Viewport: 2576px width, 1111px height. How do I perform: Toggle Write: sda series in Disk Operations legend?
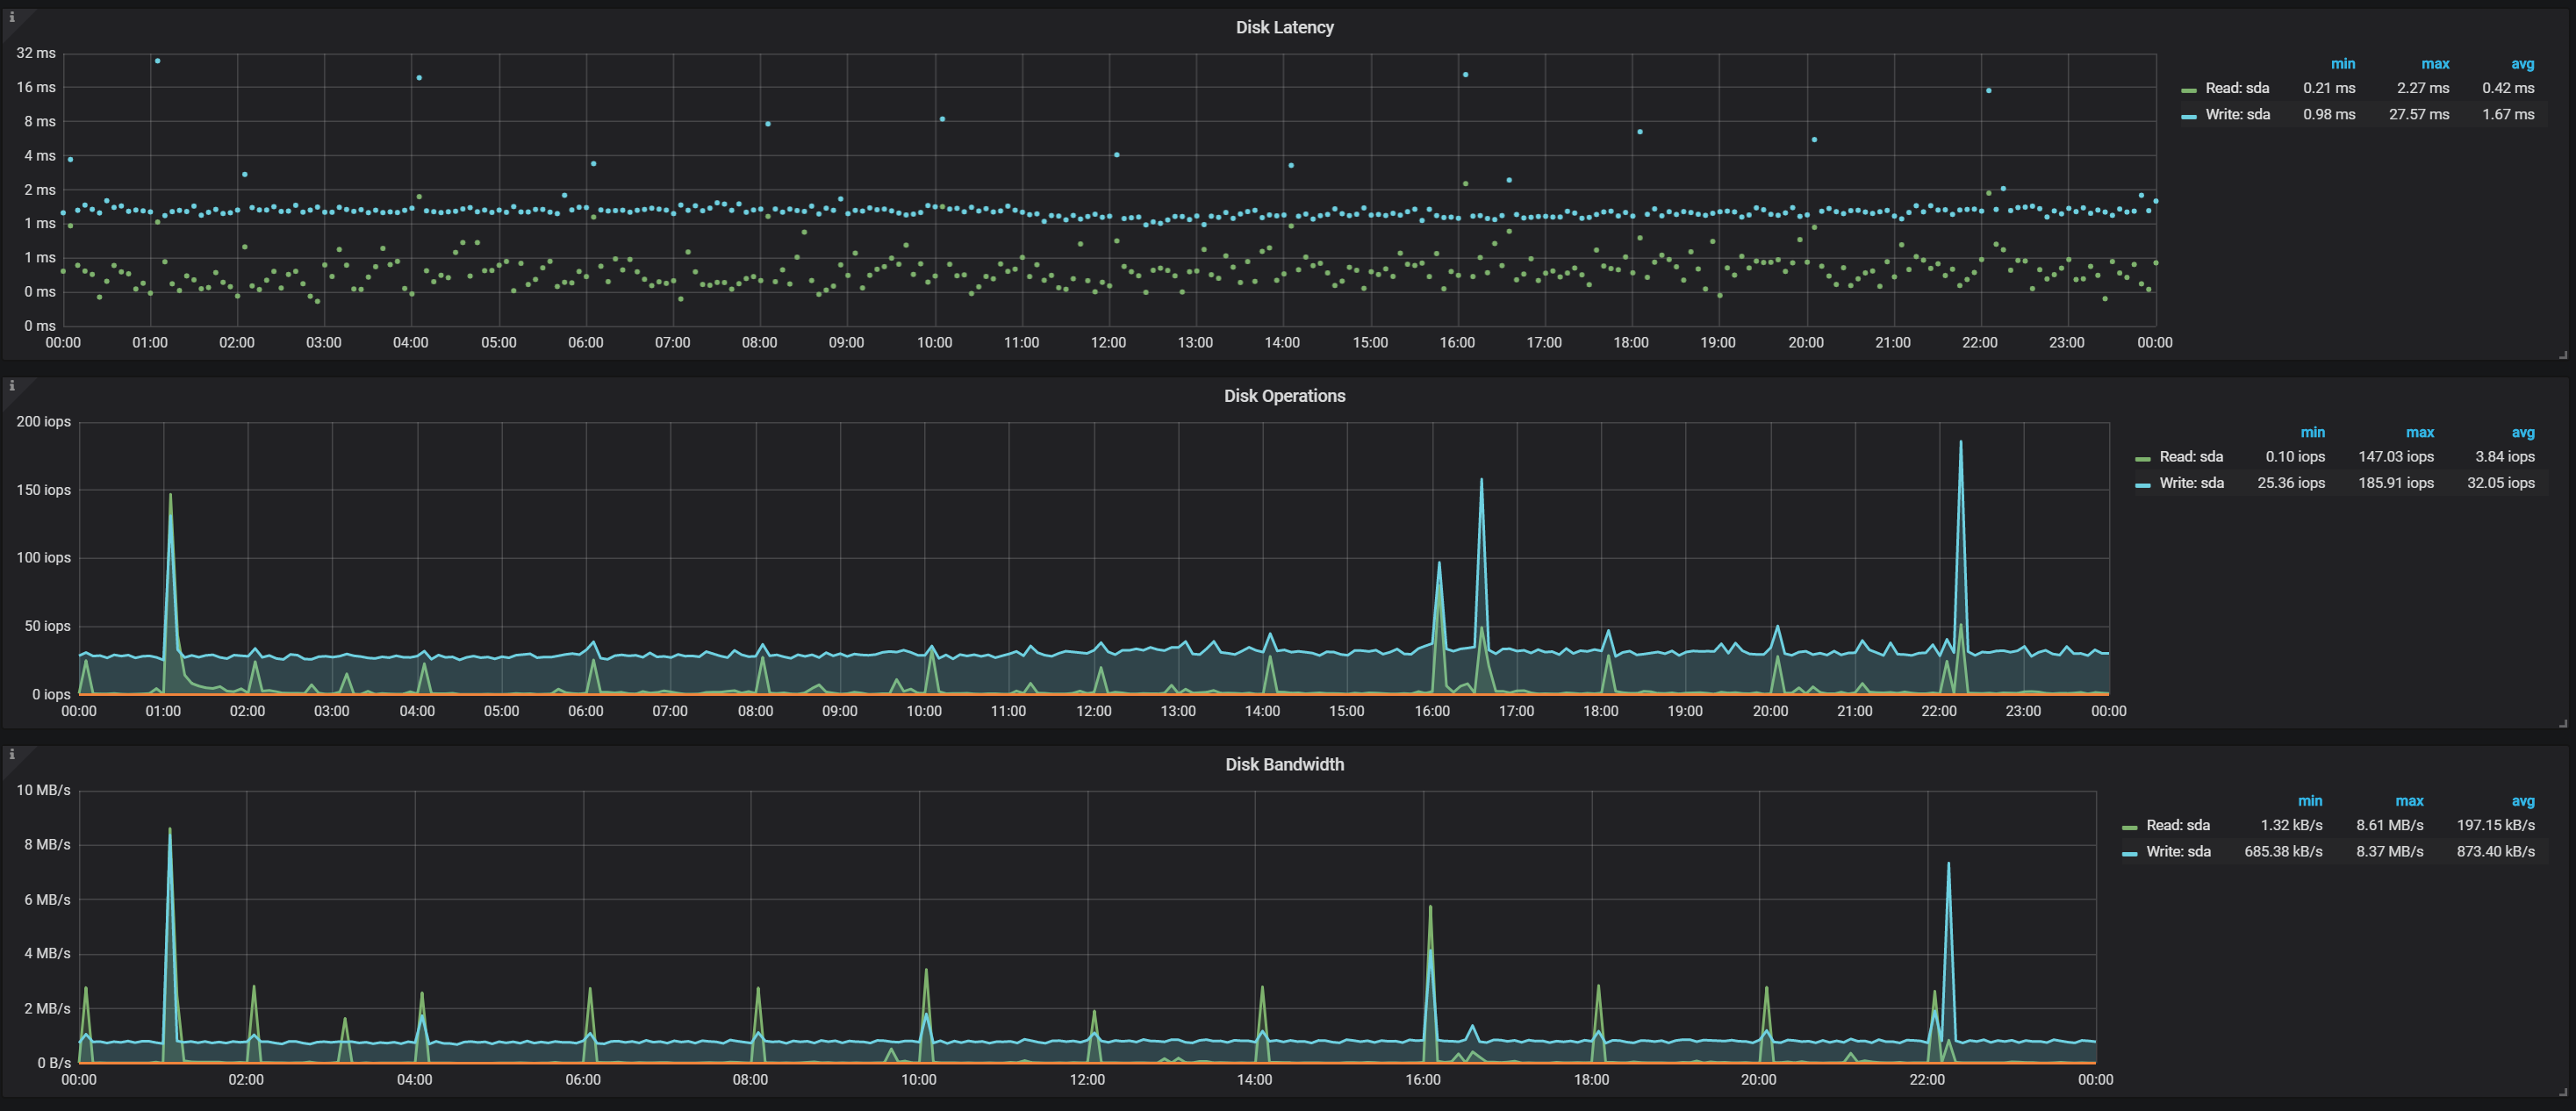click(x=2191, y=483)
